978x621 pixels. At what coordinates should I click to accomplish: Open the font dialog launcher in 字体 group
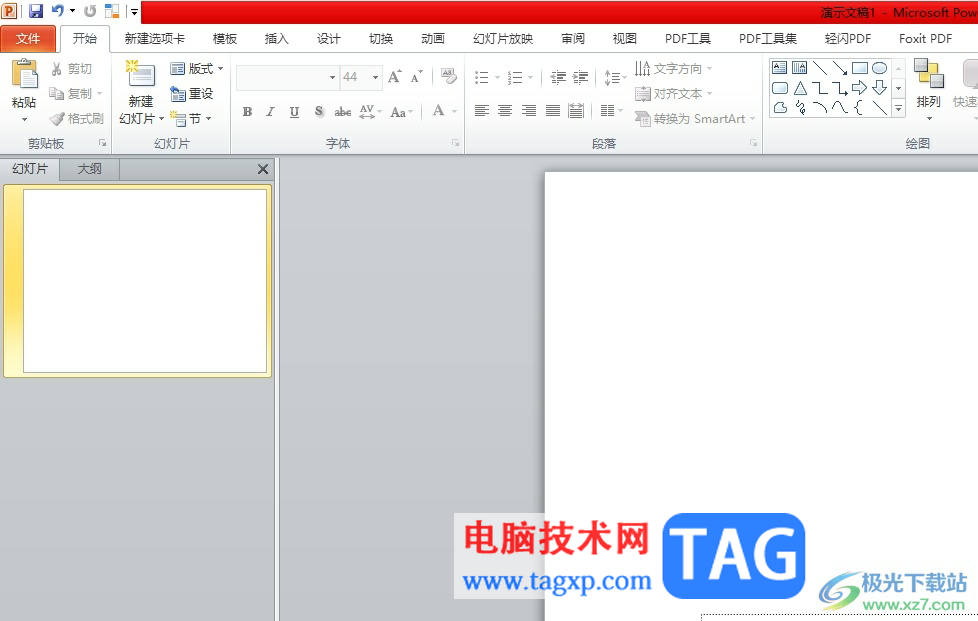pos(456,143)
